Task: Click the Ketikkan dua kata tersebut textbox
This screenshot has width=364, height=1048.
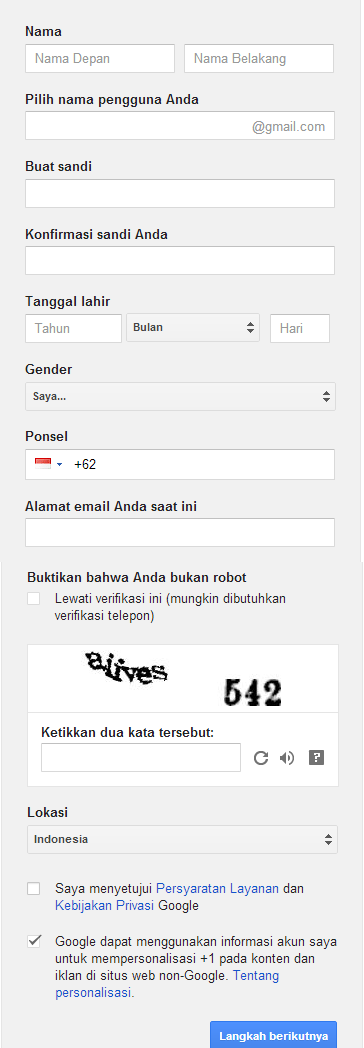Action: coord(141,758)
